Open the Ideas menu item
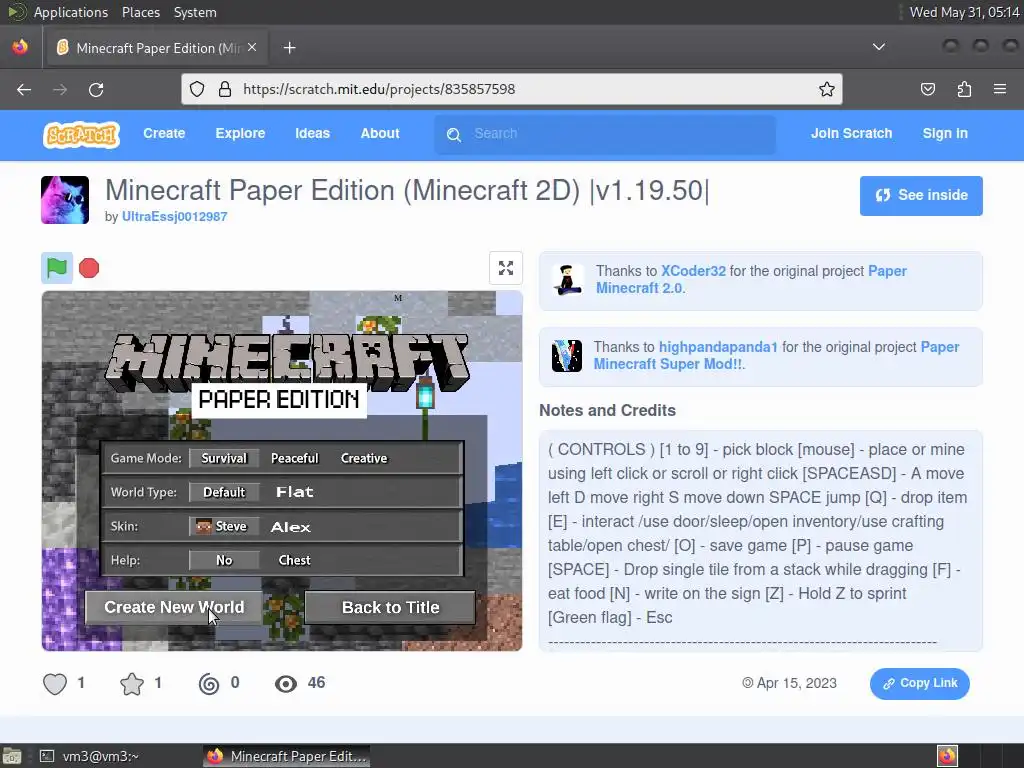Image resolution: width=1024 pixels, height=768 pixels. pos(312,133)
